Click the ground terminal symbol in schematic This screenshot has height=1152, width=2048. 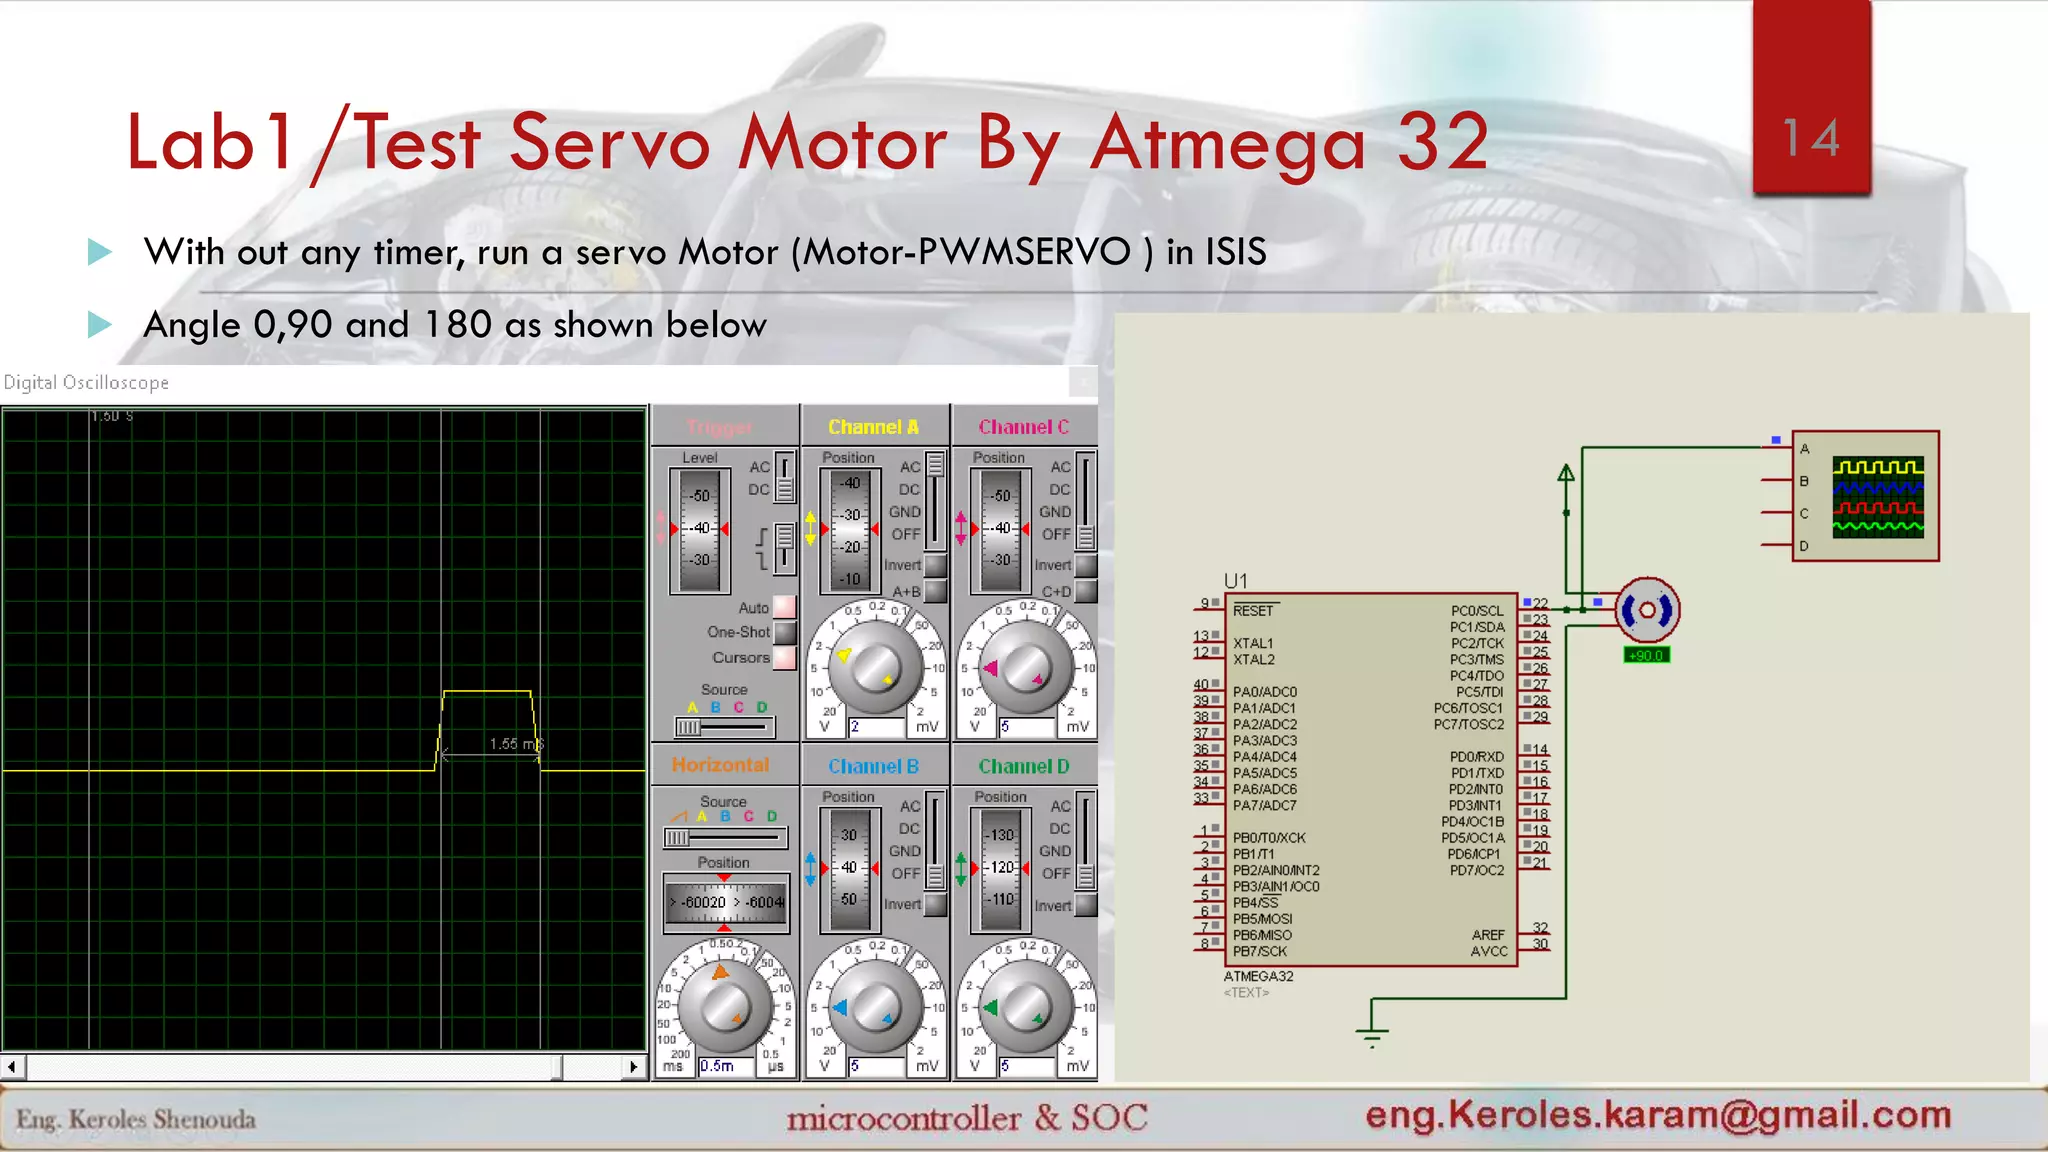click(x=1372, y=1037)
